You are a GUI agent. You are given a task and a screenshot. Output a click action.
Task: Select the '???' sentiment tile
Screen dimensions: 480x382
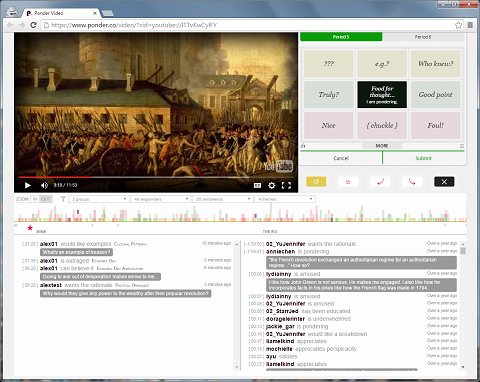(x=329, y=63)
